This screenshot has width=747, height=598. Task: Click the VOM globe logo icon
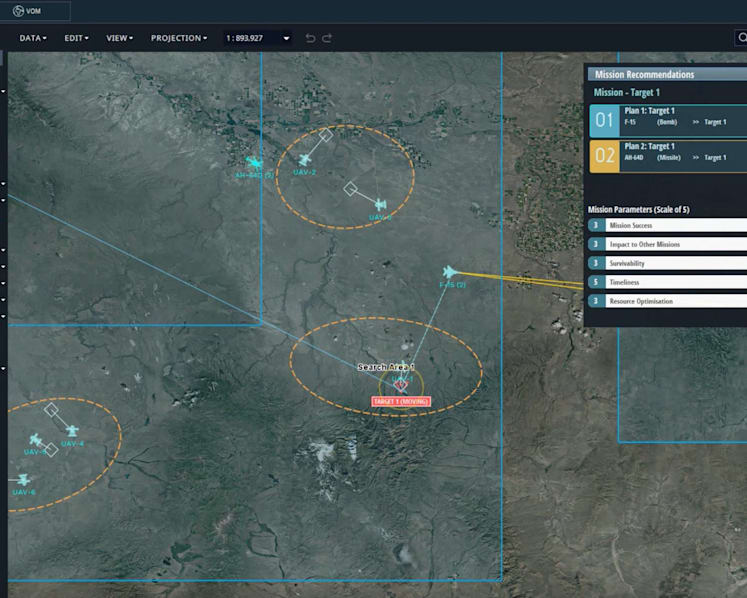point(18,11)
